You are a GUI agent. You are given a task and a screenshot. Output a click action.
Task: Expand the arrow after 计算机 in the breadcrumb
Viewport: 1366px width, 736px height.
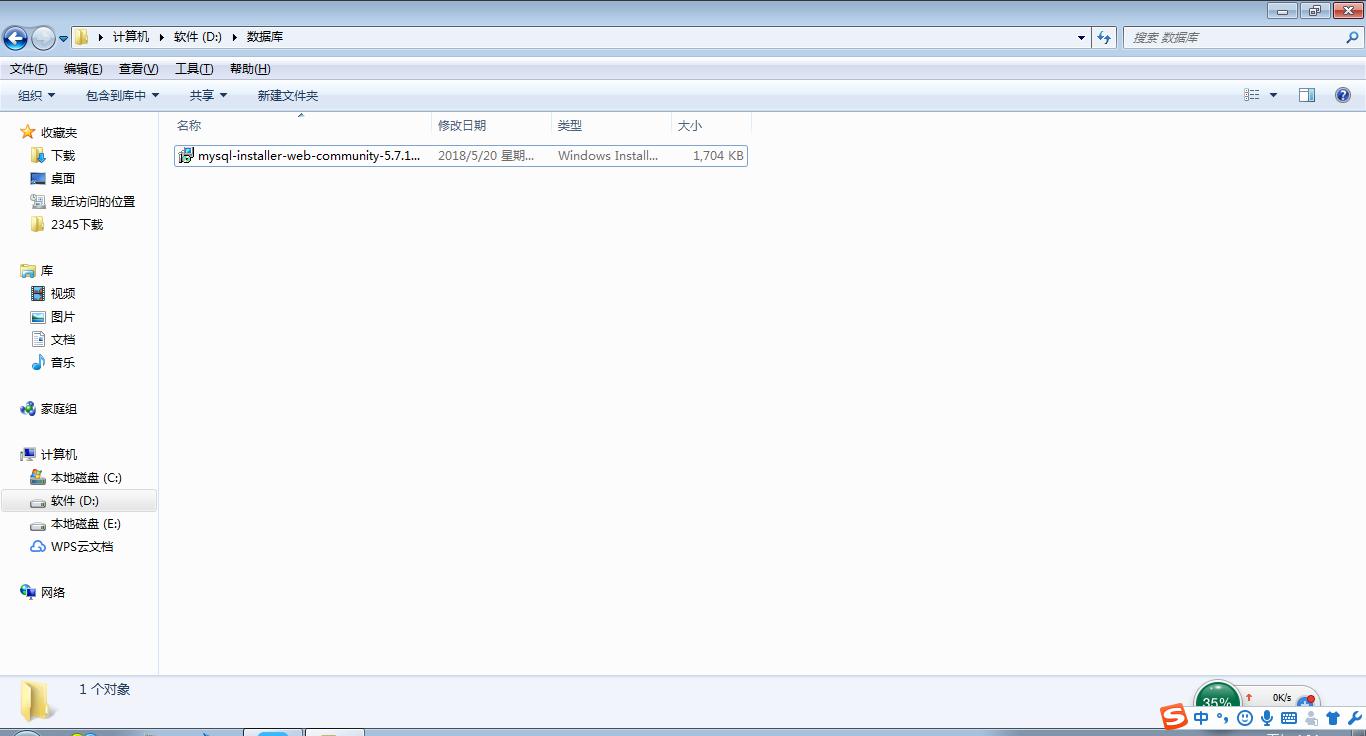162,37
